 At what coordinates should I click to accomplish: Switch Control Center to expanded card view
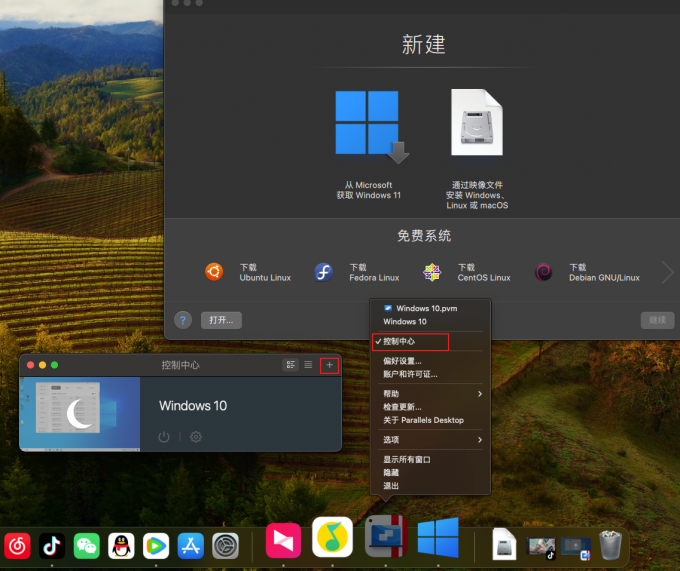tap(291, 365)
